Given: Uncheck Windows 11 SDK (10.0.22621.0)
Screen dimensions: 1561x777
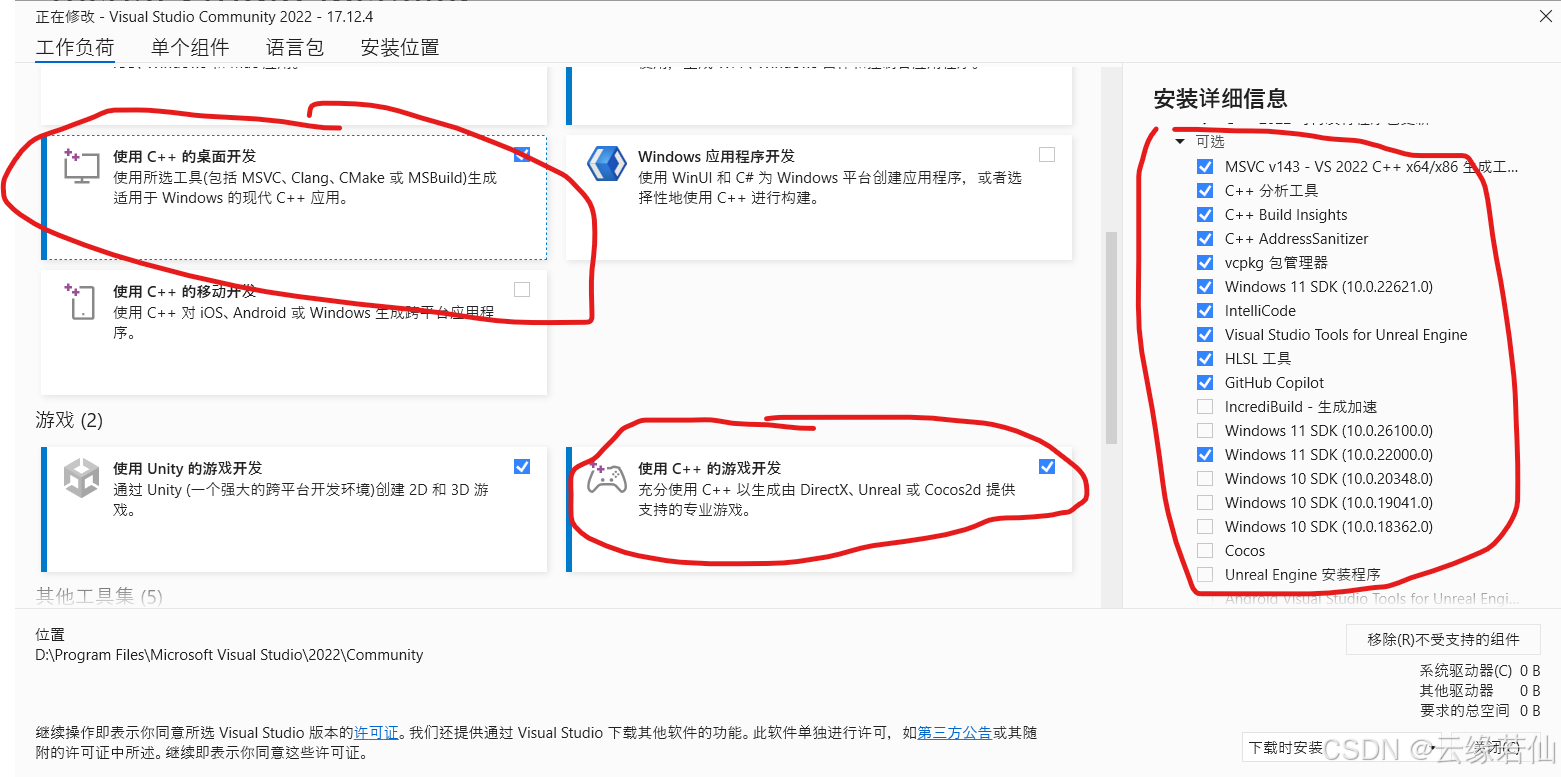Looking at the screenshot, I should click(x=1205, y=286).
